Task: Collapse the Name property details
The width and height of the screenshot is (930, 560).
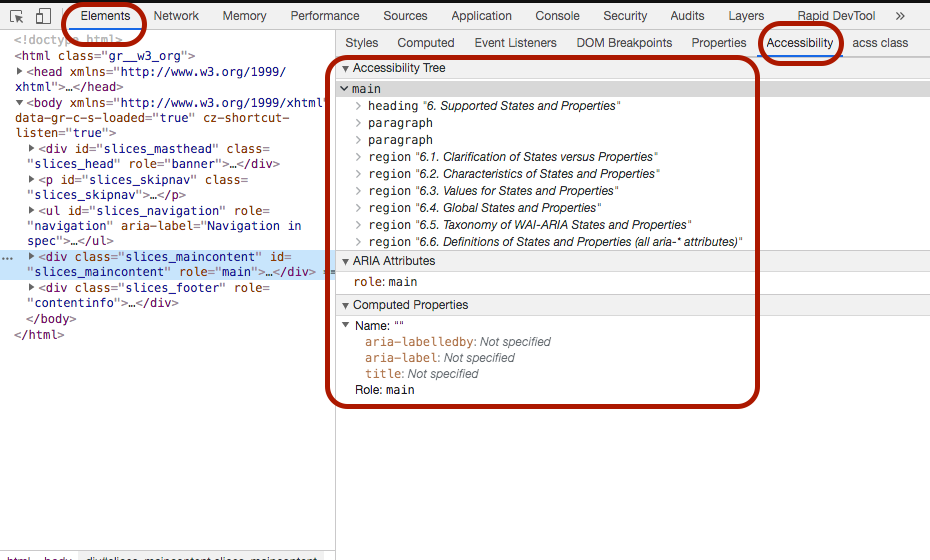Action: click(x=345, y=325)
